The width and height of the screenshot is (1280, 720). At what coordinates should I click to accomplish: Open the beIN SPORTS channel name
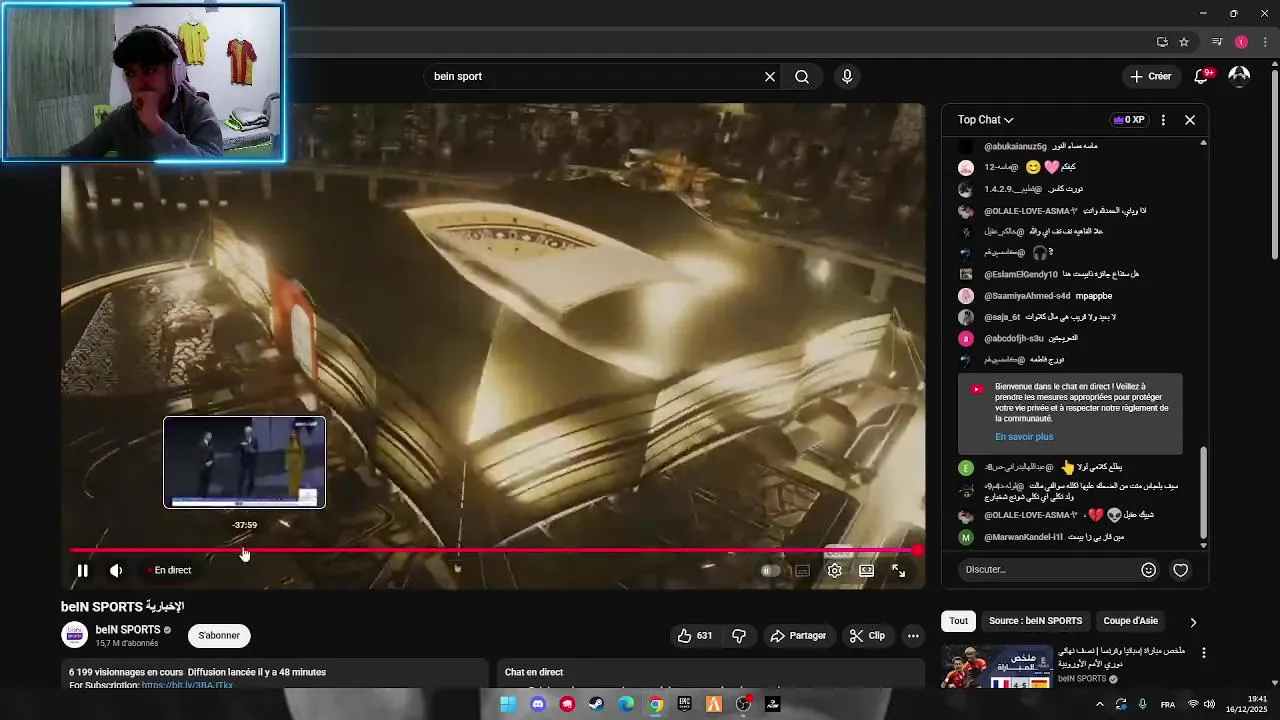point(128,630)
